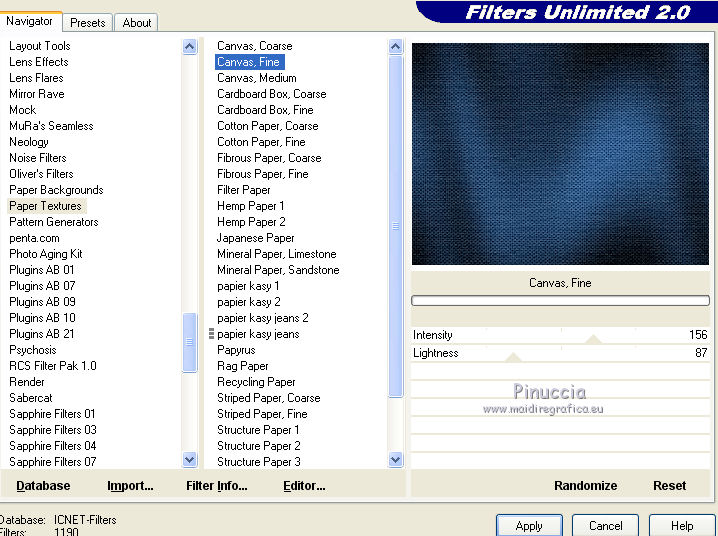Image resolution: width=718 pixels, height=536 pixels.
Task: Choose Papyrus filter
Action: 236,350
